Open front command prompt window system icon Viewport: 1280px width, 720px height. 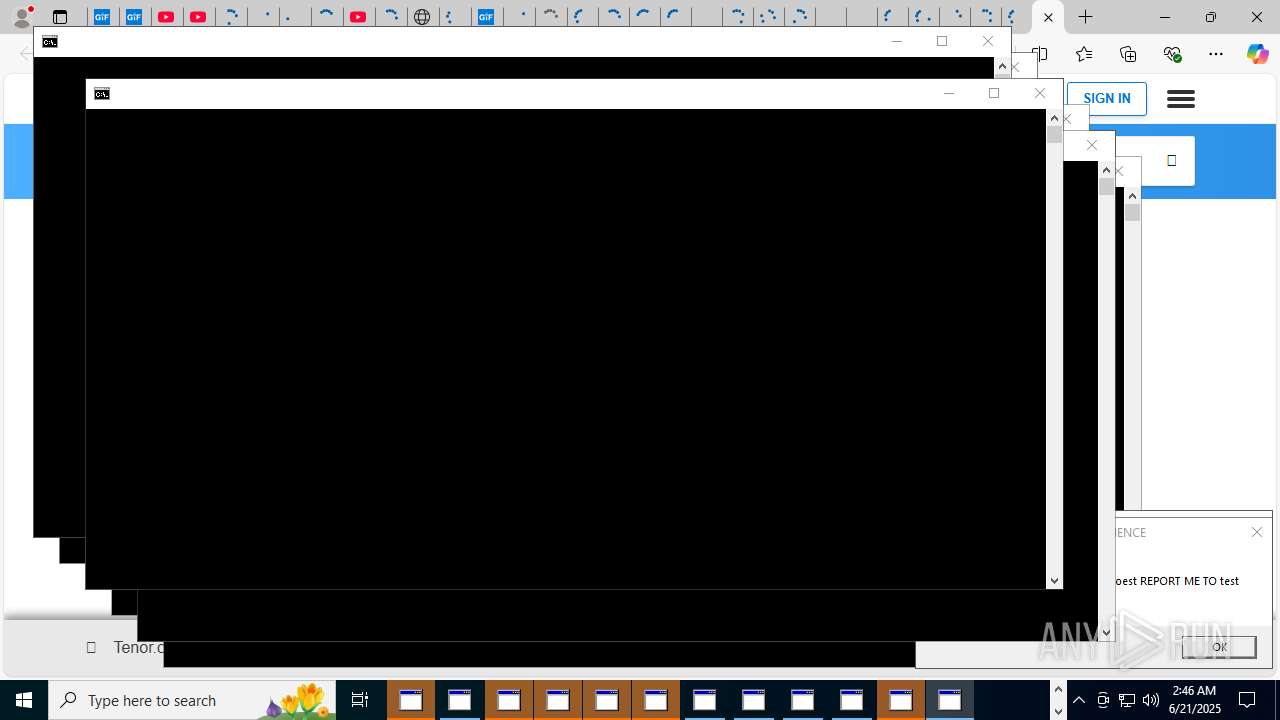pyautogui.click(x=102, y=94)
